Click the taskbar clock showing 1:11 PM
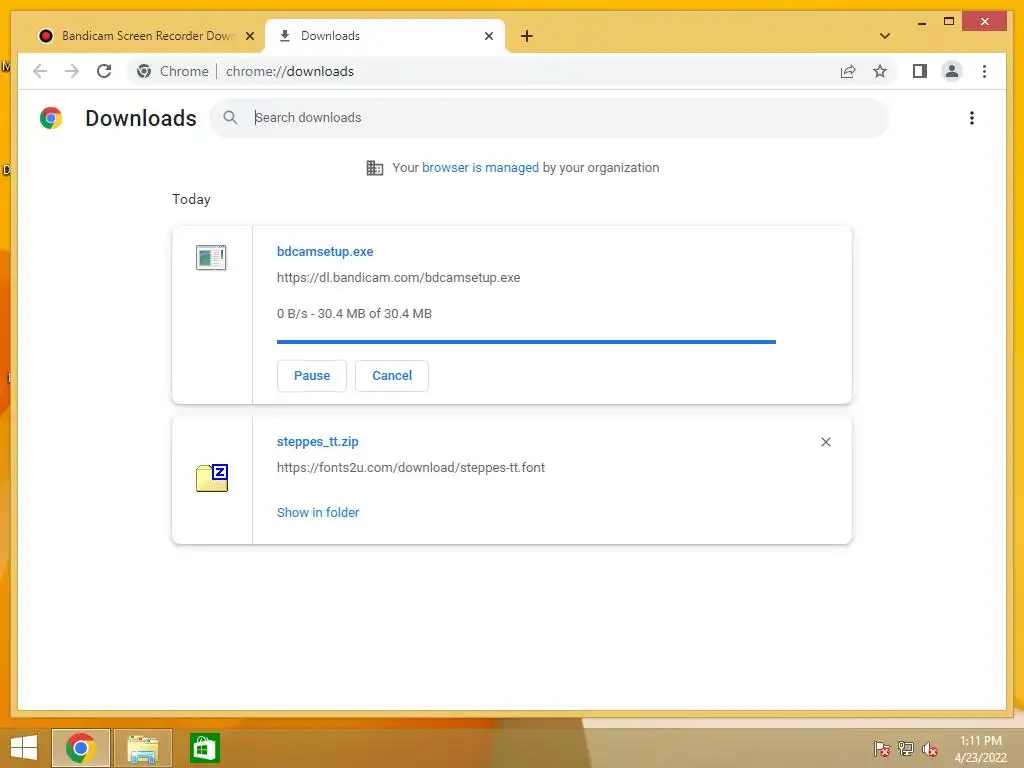This screenshot has height=768, width=1024. click(x=980, y=749)
